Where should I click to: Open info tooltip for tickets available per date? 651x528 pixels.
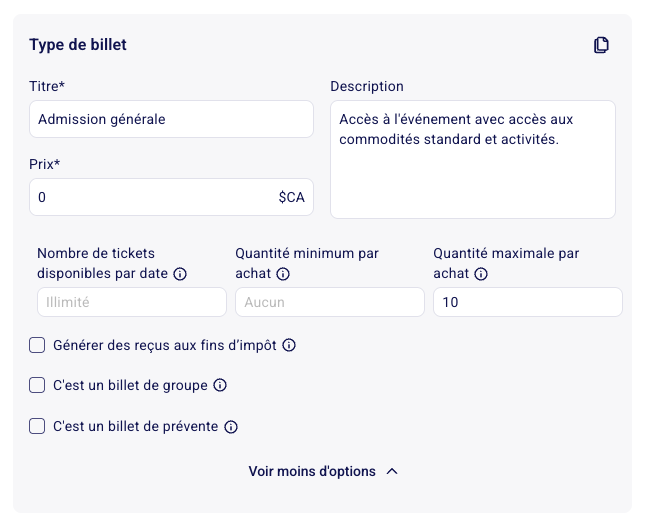point(180,274)
